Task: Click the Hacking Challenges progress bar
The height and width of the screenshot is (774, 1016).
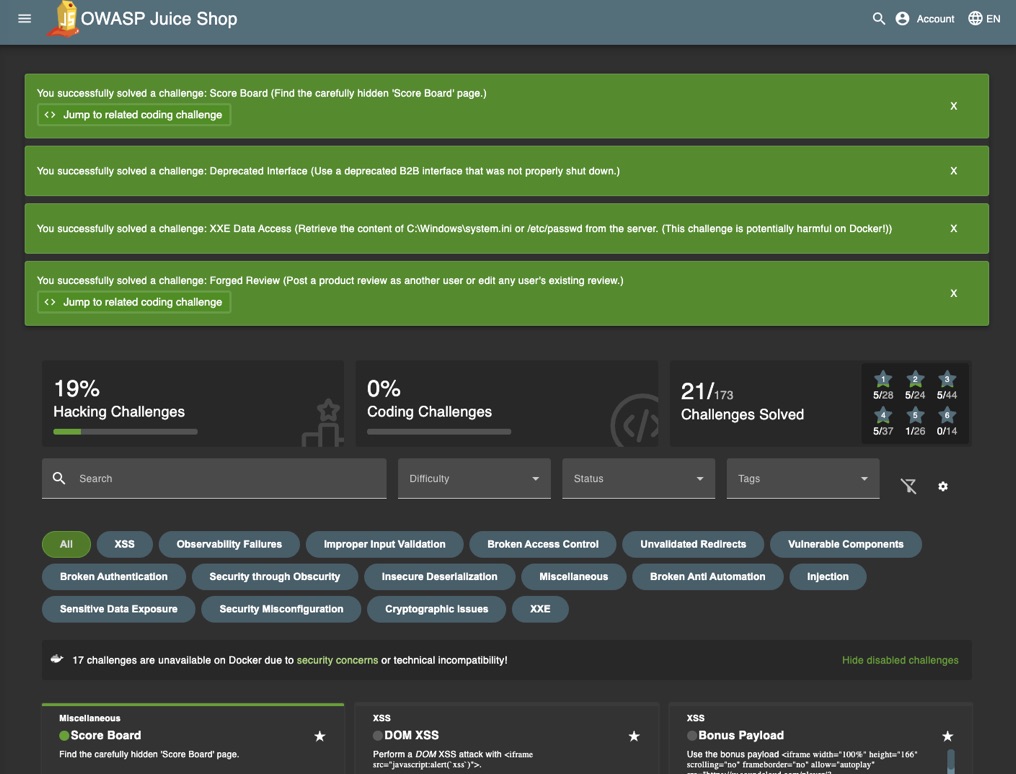Action: point(125,431)
